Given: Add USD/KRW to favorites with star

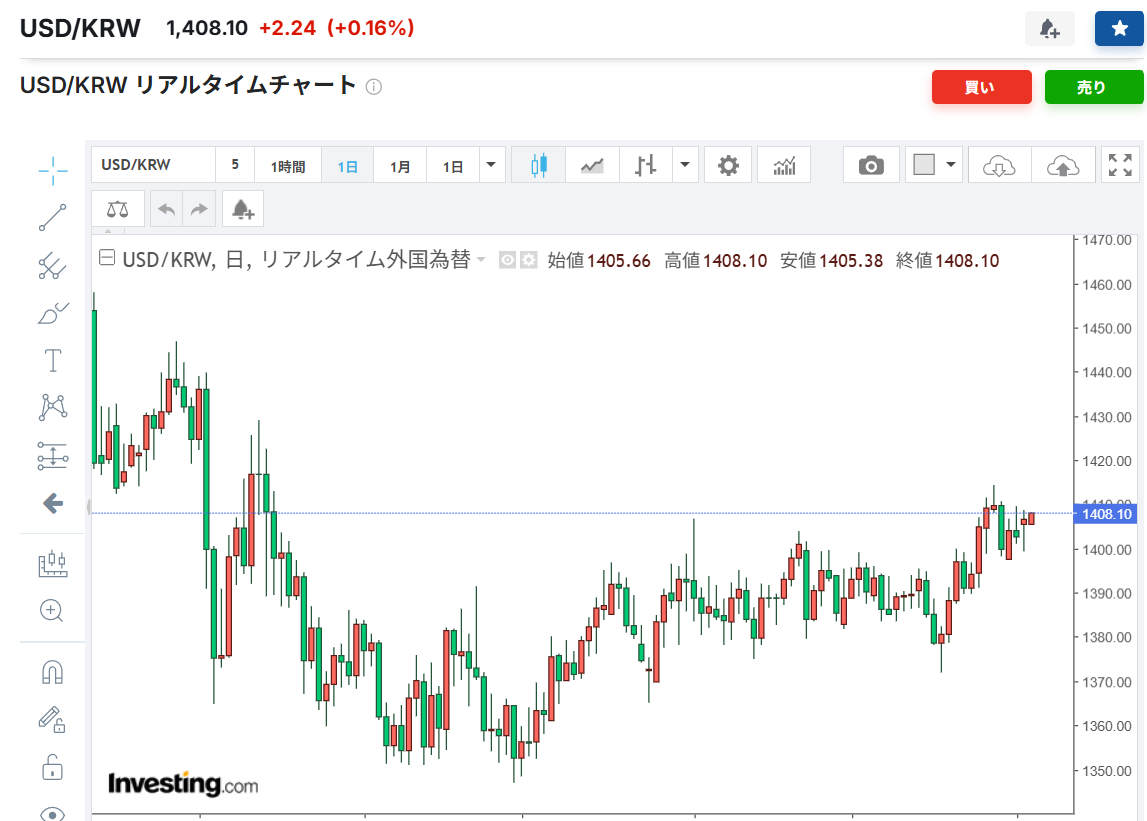Looking at the screenshot, I should click(1118, 29).
